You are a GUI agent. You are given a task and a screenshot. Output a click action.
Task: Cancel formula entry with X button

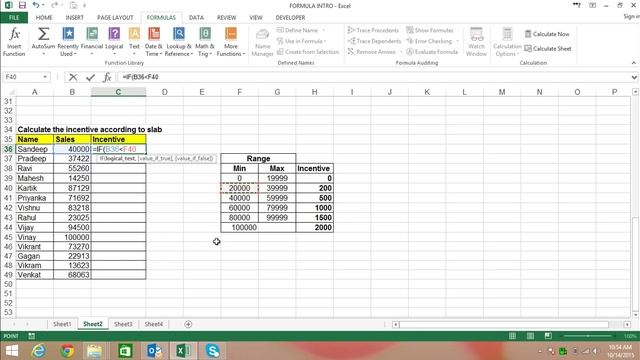point(73,77)
